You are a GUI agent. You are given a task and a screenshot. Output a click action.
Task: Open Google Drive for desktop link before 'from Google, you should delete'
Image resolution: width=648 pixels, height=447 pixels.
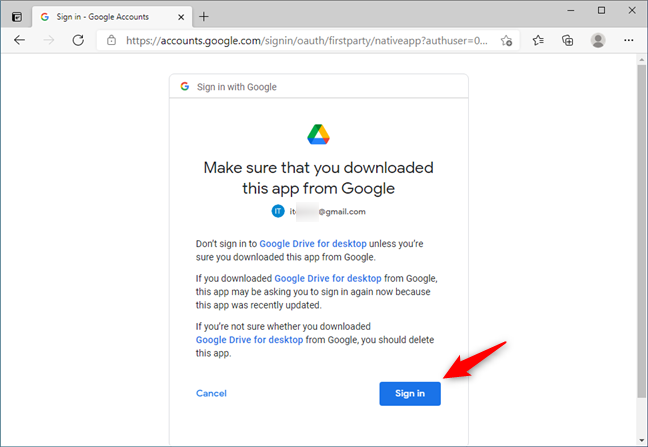click(x=249, y=340)
